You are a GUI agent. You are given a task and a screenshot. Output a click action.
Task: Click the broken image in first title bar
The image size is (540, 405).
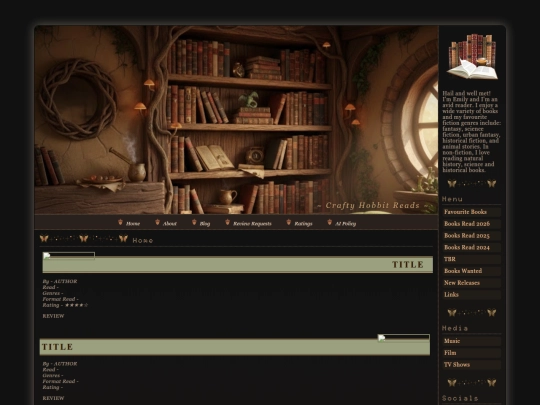coord(69,256)
